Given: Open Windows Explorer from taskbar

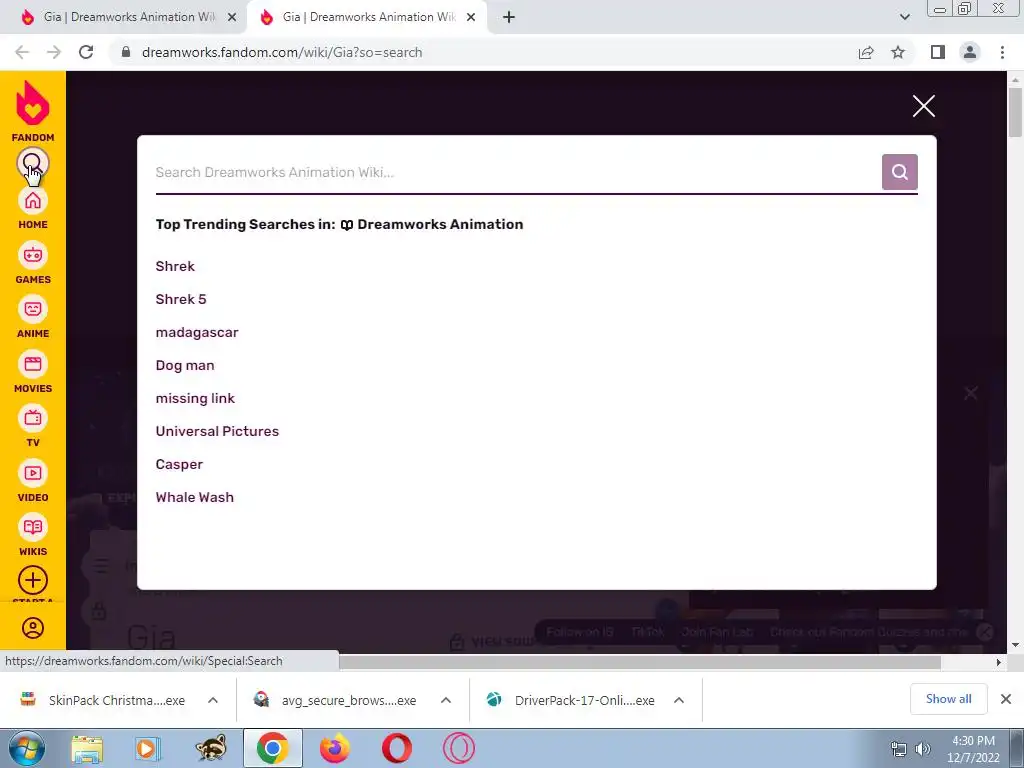Looking at the screenshot, I should [87, 748].
